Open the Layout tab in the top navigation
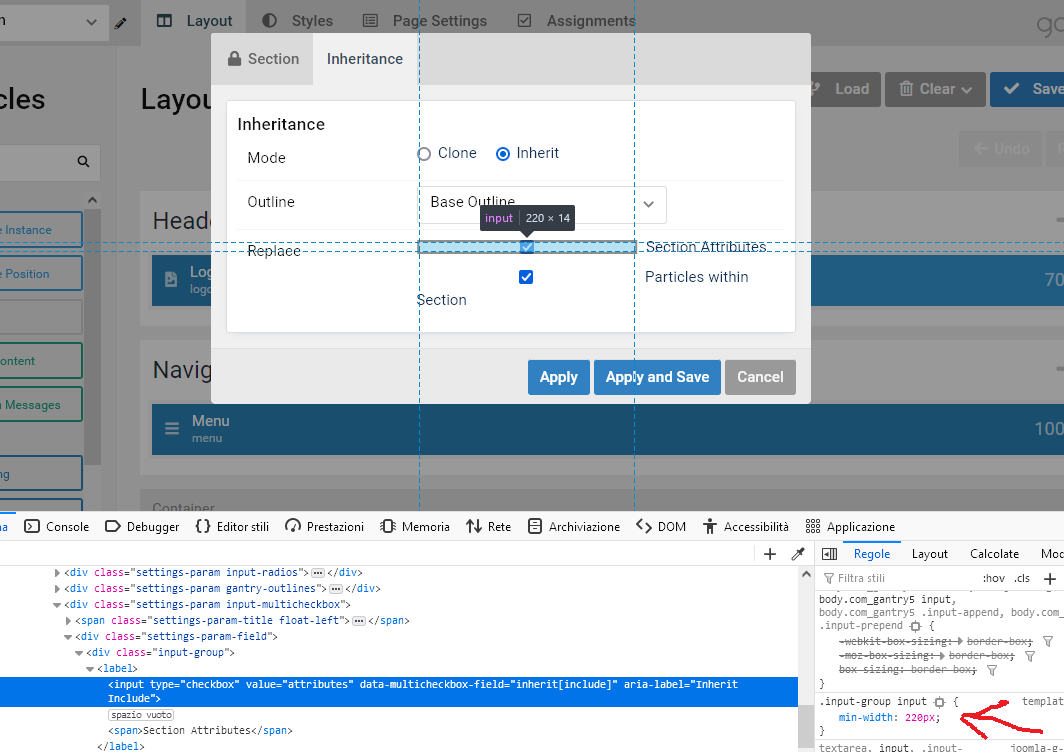Image resolution: width=1064 pixels, height=752 pixels. 194,21
